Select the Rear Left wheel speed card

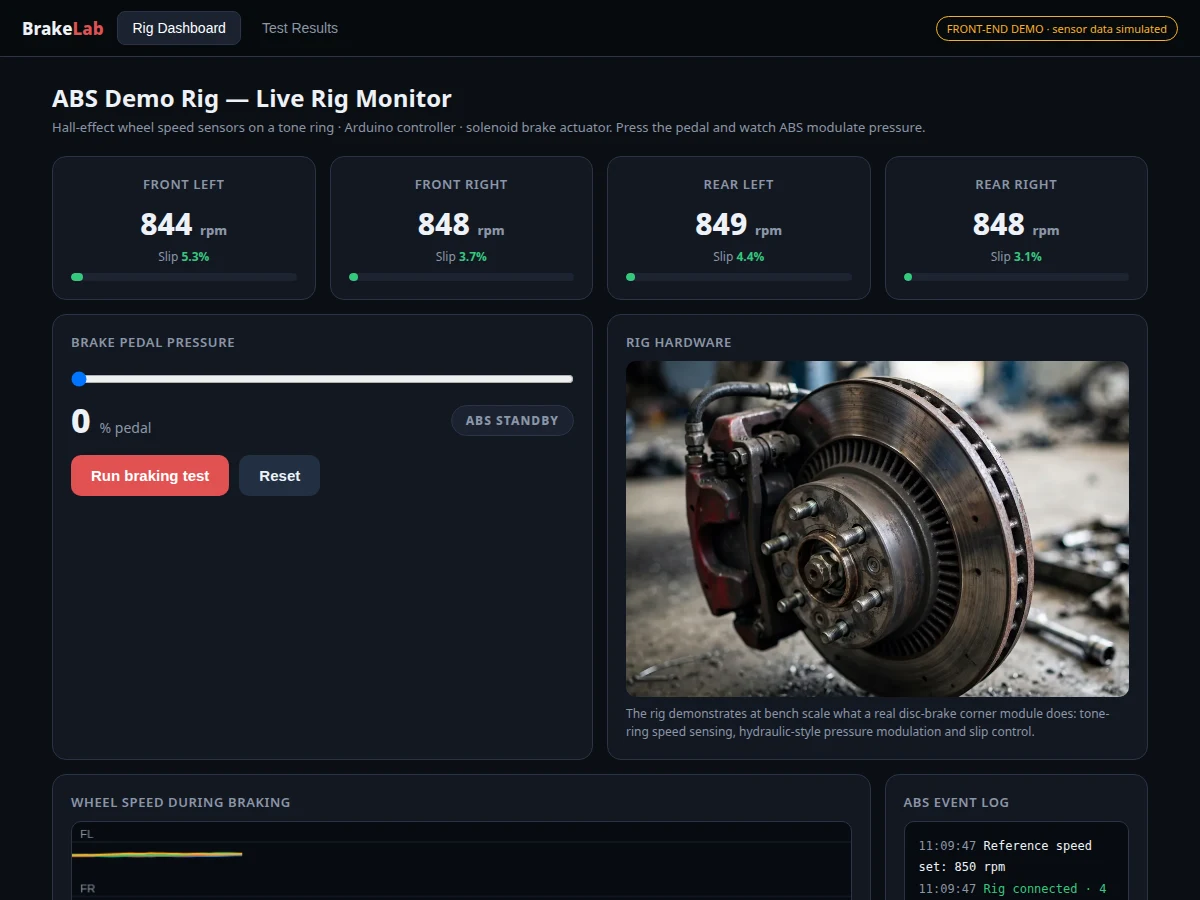point(739,228)
